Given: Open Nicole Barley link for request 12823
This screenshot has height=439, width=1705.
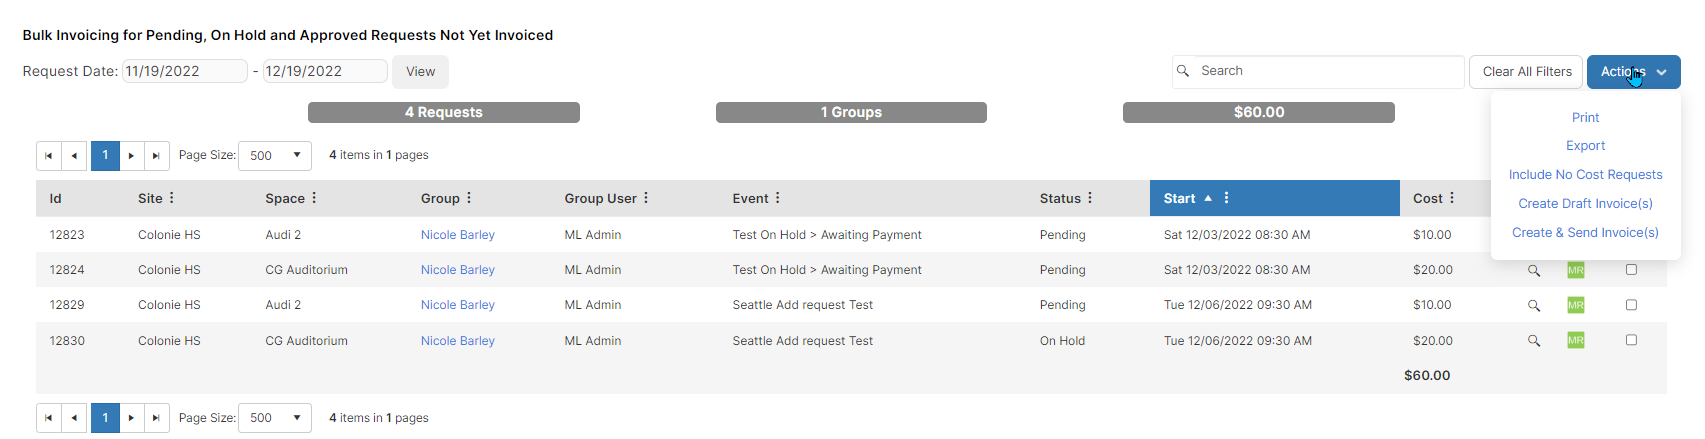Looking at the screenshot, I should pyautogui.click(x=457, y=235).
